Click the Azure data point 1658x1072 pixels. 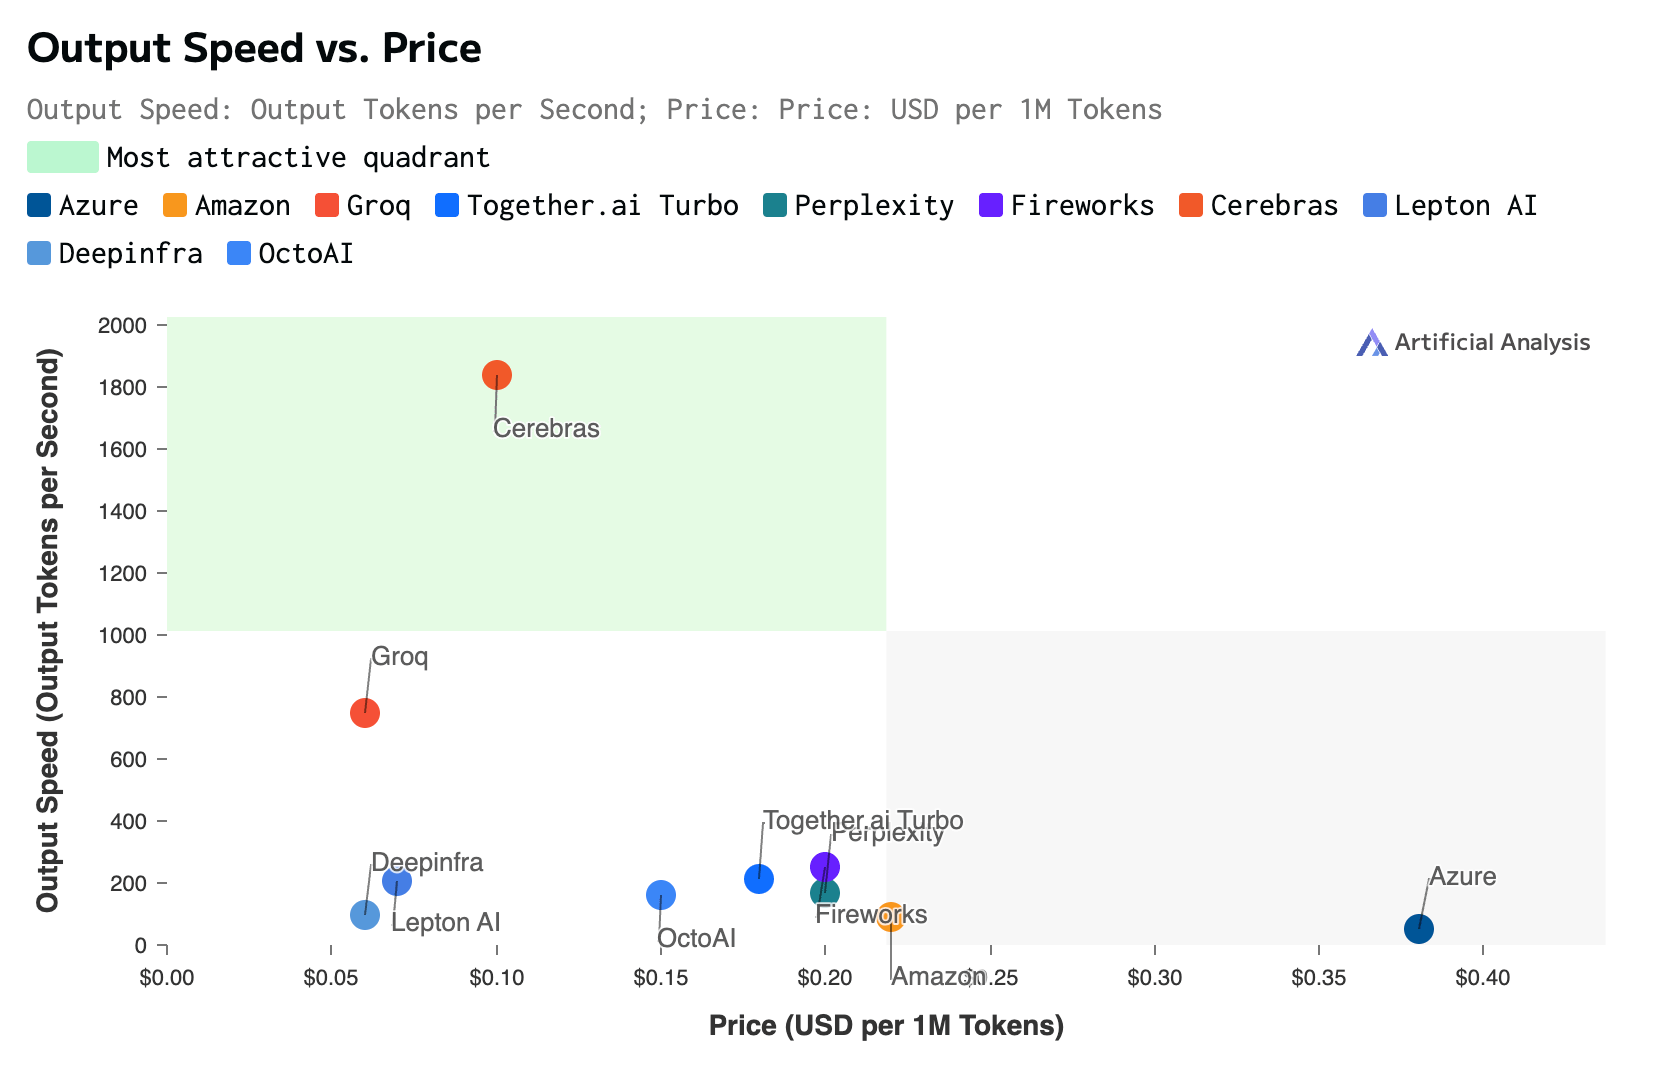tap(1419, 929)
